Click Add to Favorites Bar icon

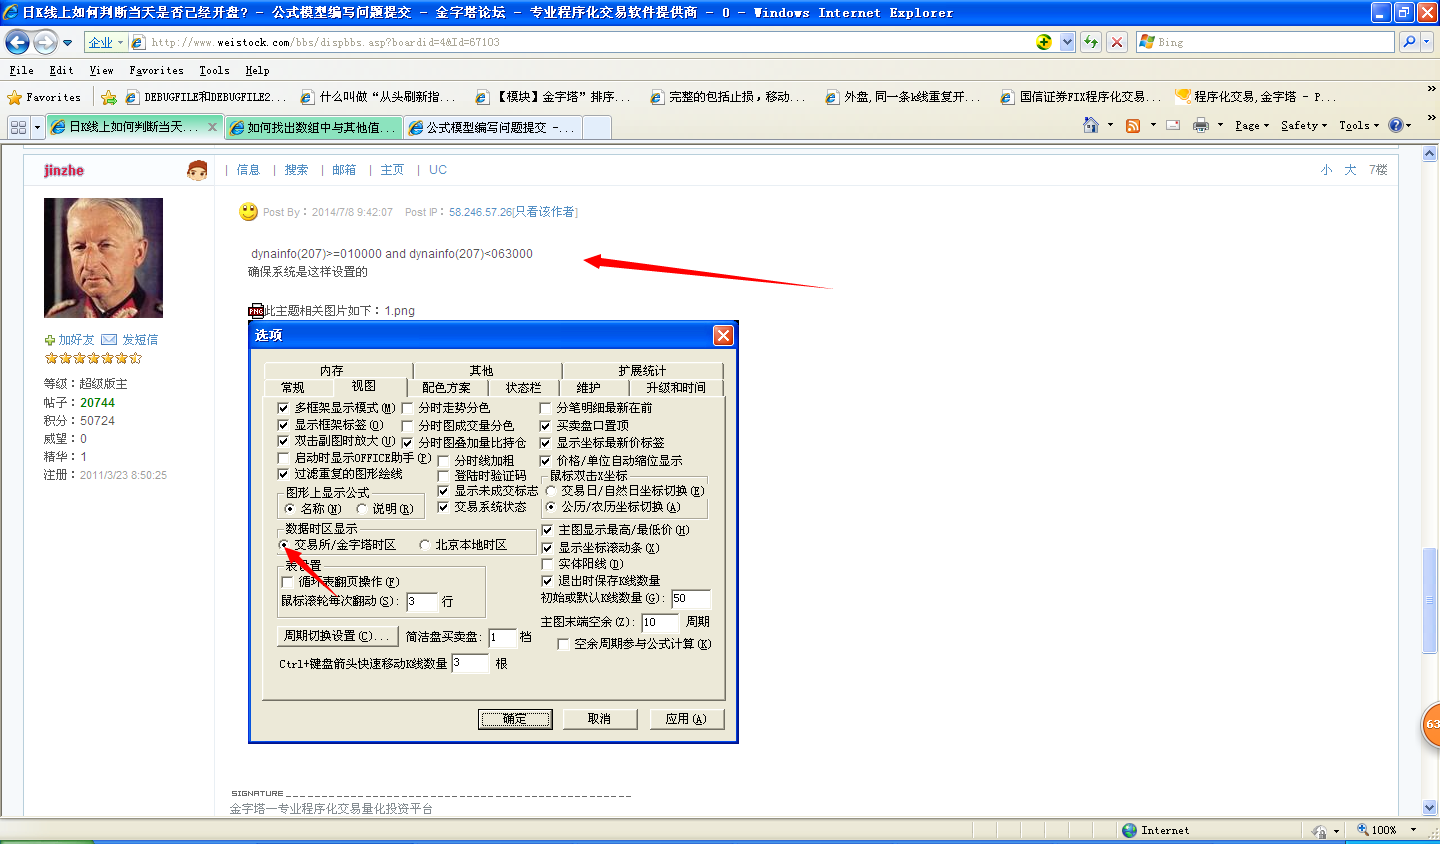[x=109, y=97]
